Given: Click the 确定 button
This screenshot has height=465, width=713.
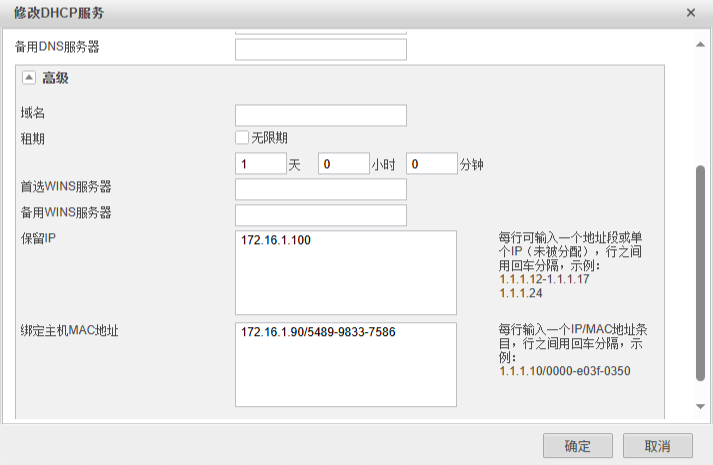Looking at the screenshot, I should click(577, 446).
